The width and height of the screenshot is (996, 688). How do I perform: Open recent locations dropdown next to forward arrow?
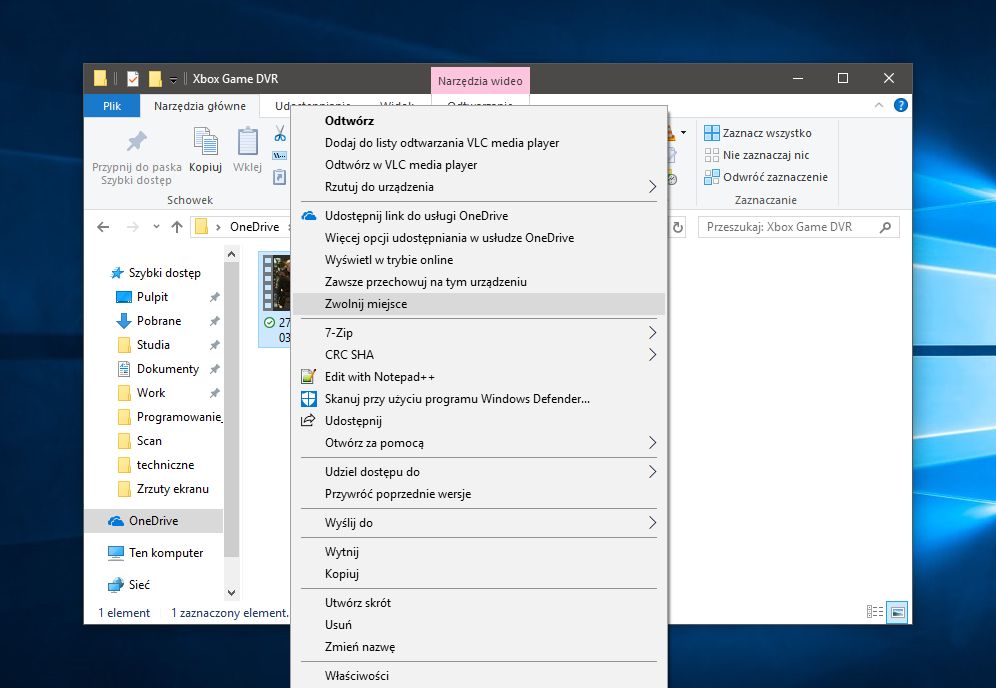(x=157, y=227)
